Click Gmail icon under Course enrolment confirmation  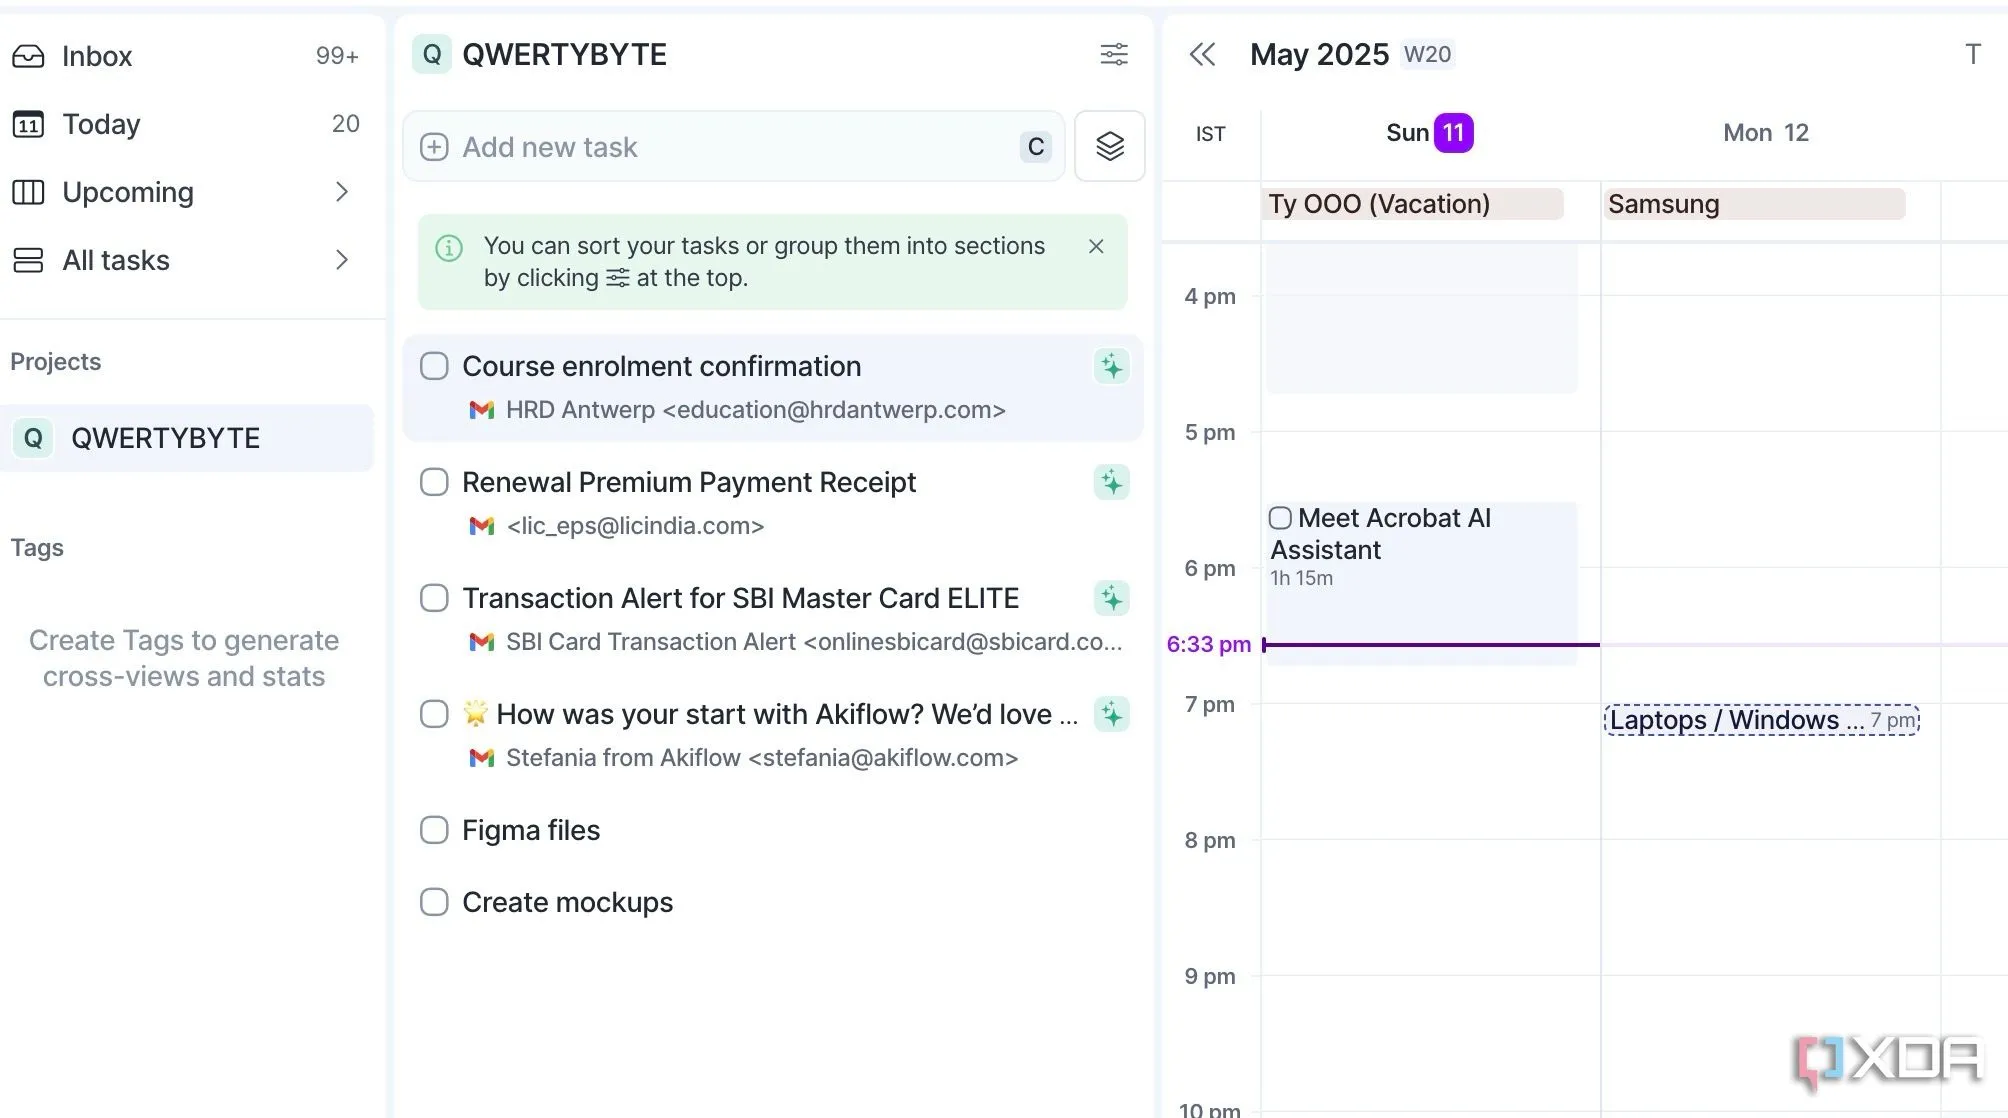click(482, 410)
